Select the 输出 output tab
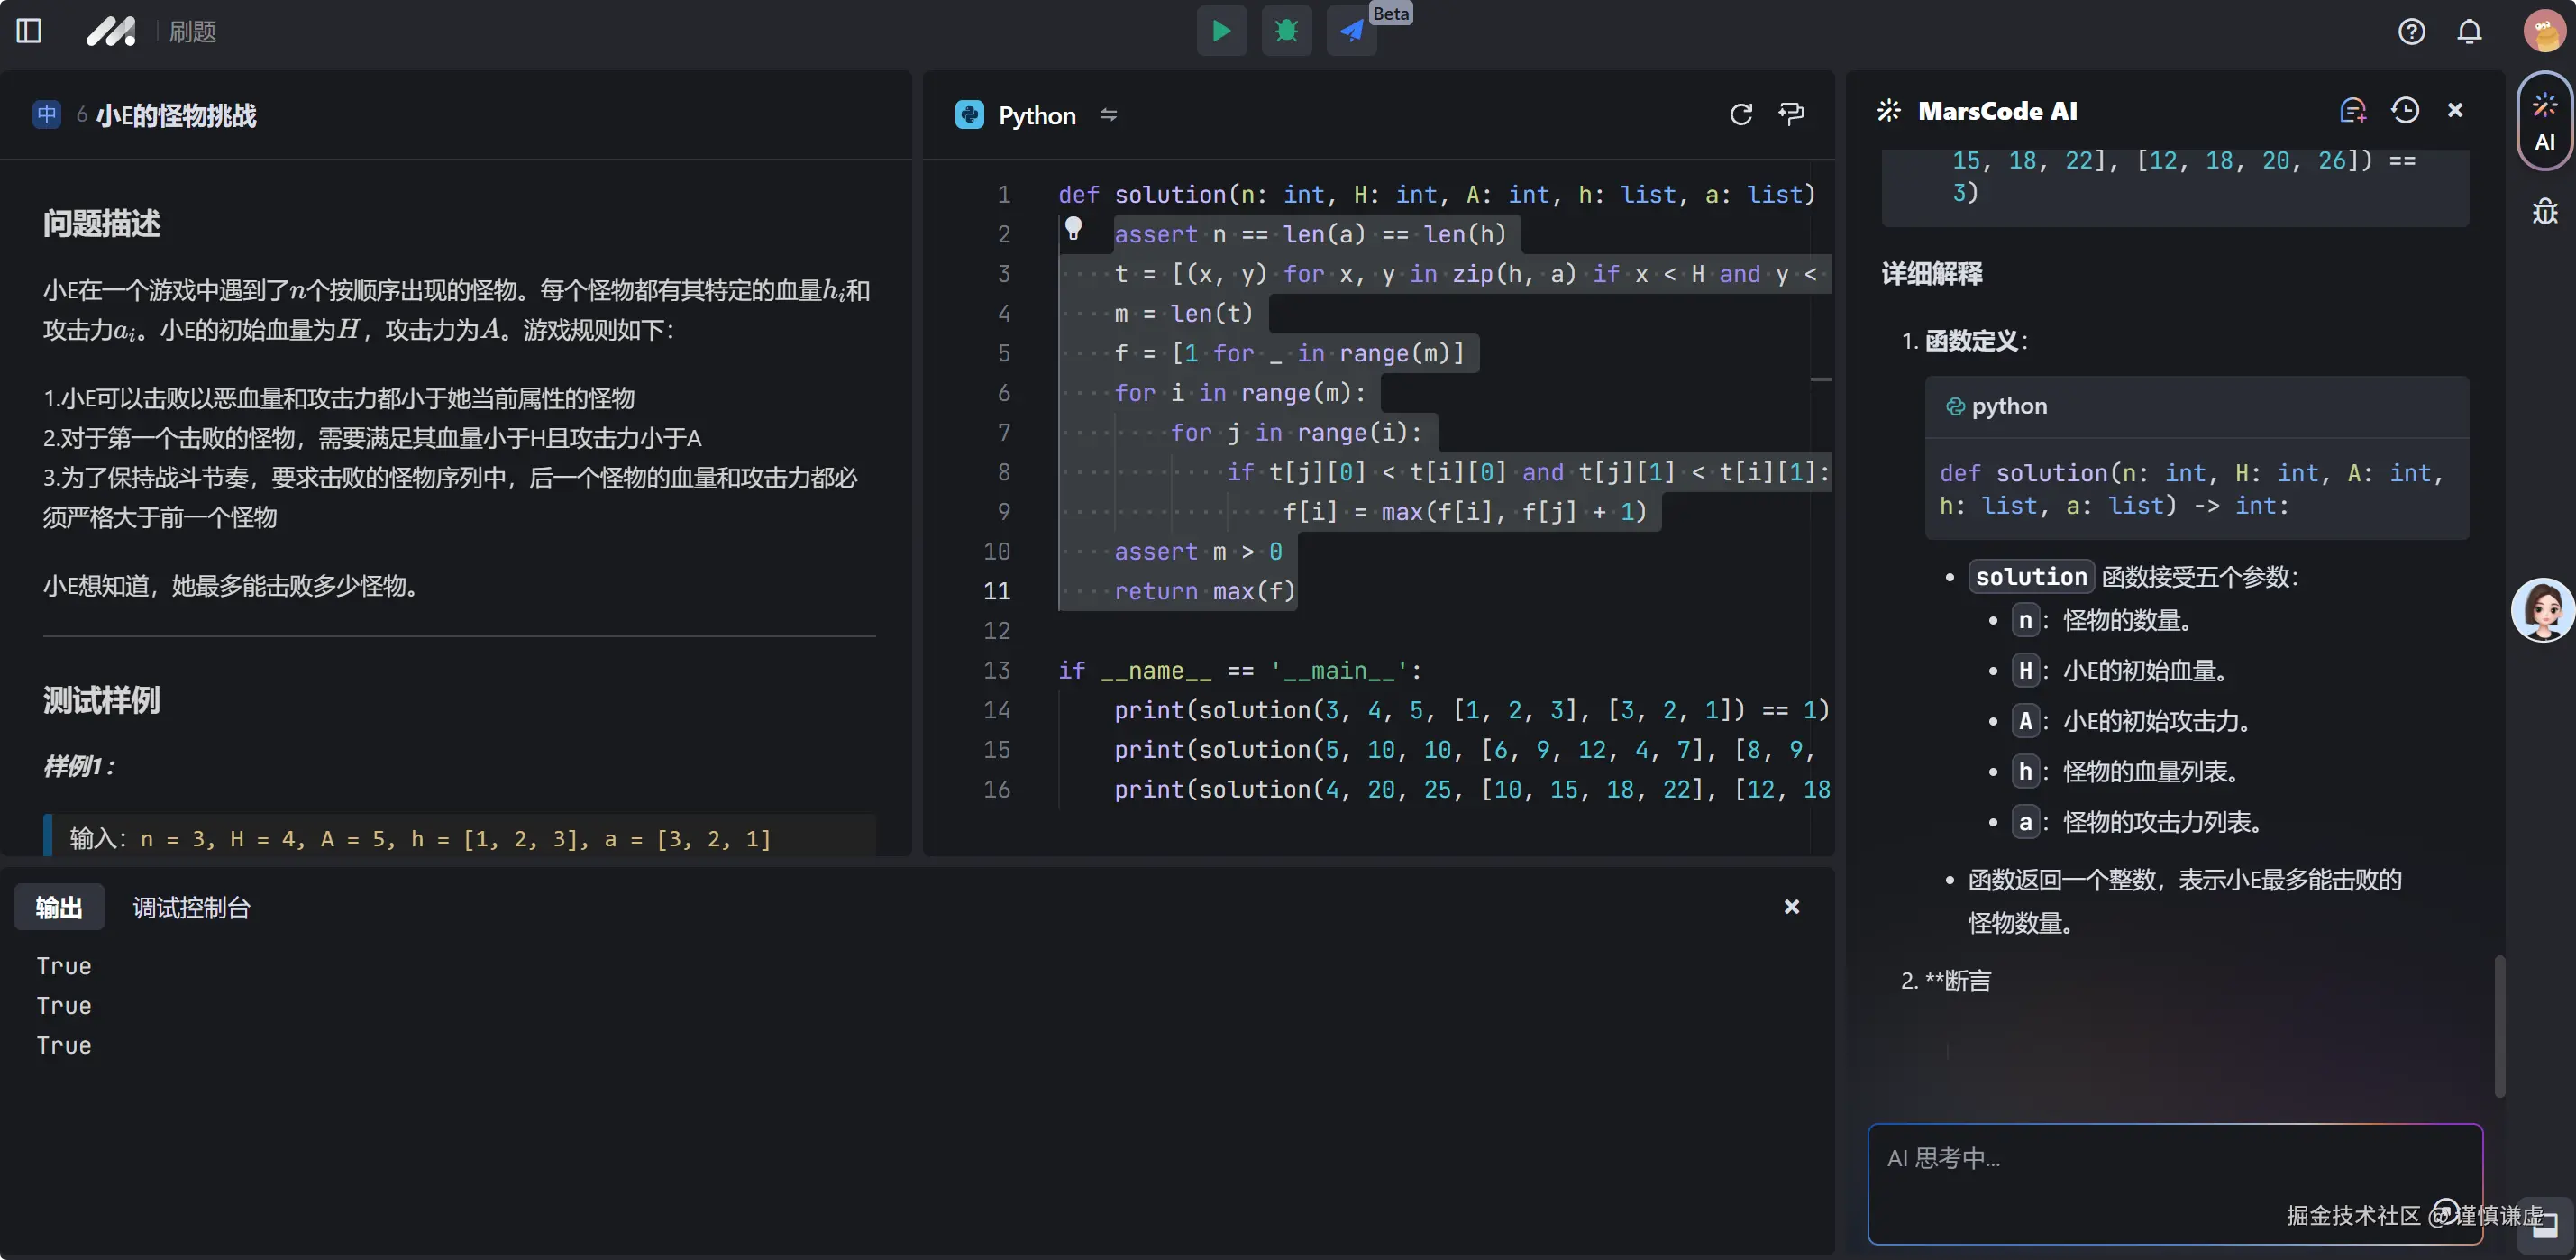2576x1260 pixels. 59,907
